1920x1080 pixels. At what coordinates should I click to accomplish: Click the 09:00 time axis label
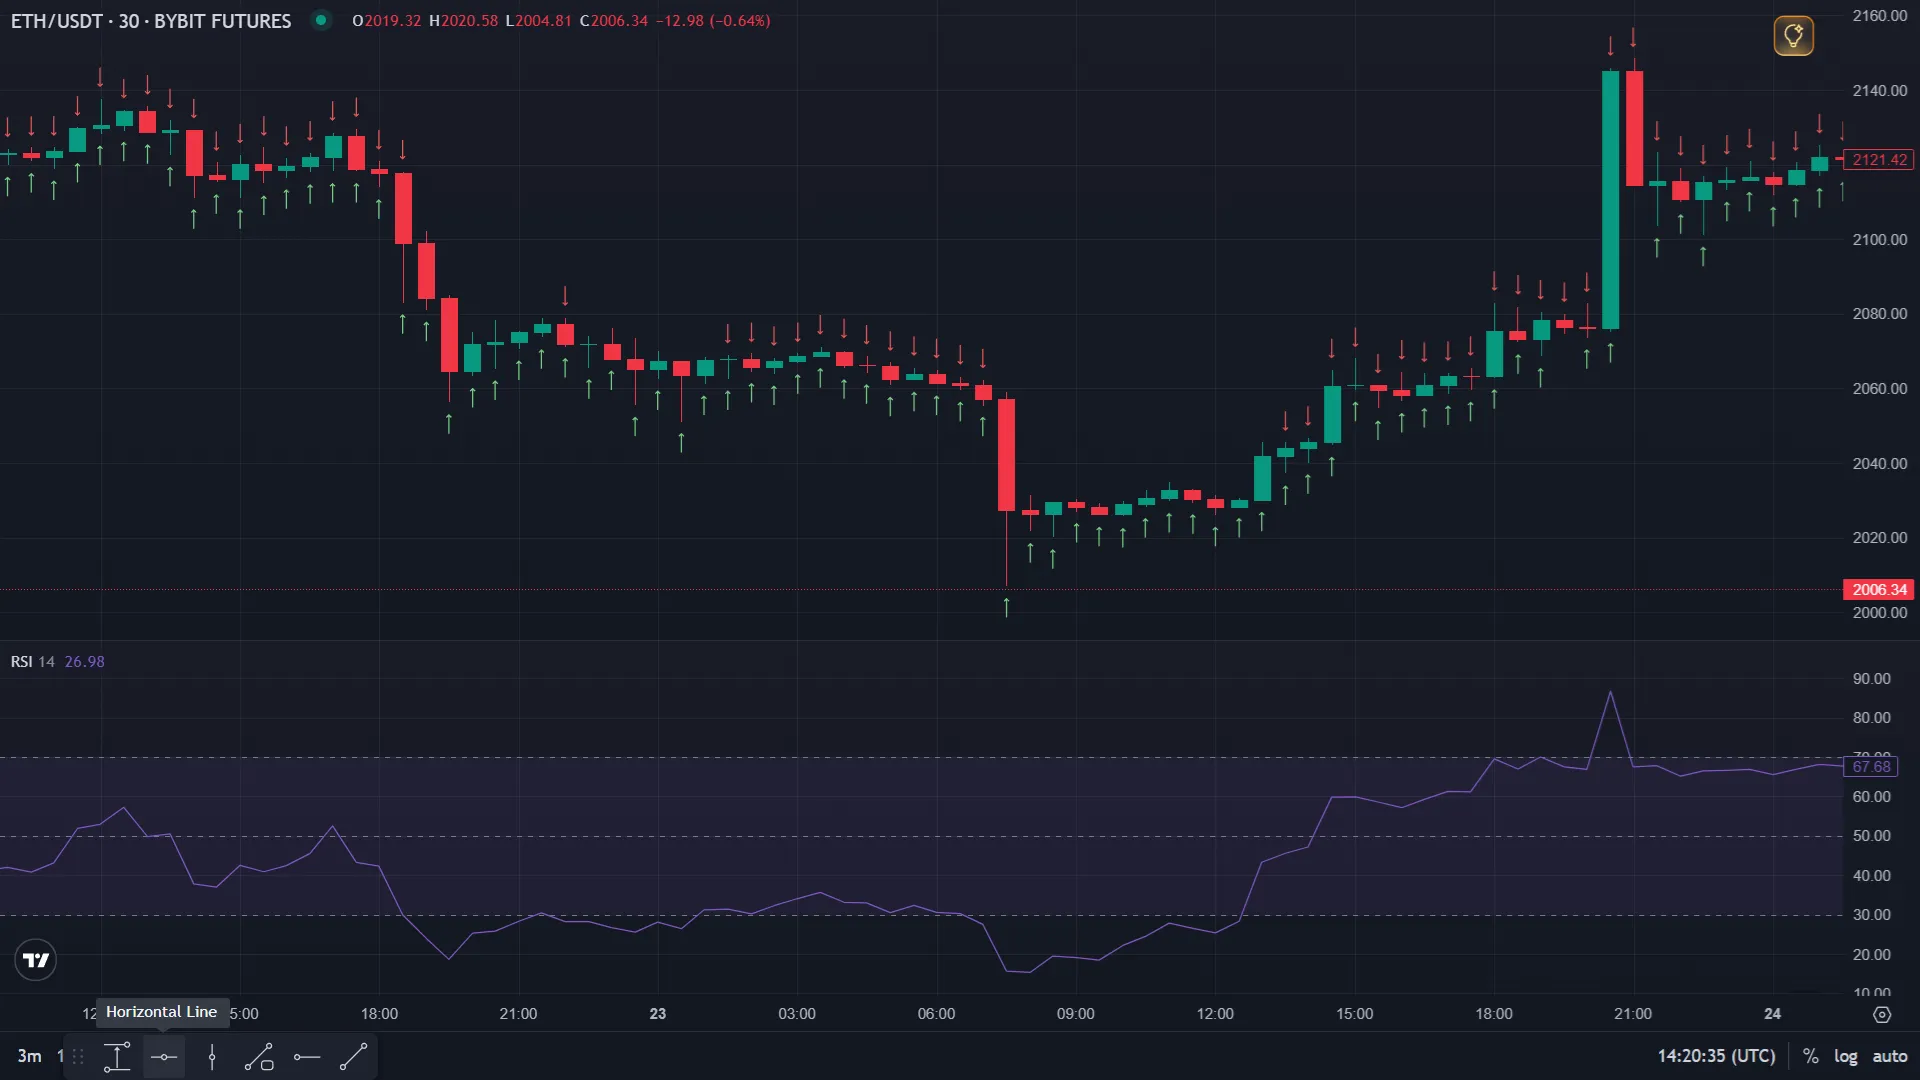point(1075,1014)
